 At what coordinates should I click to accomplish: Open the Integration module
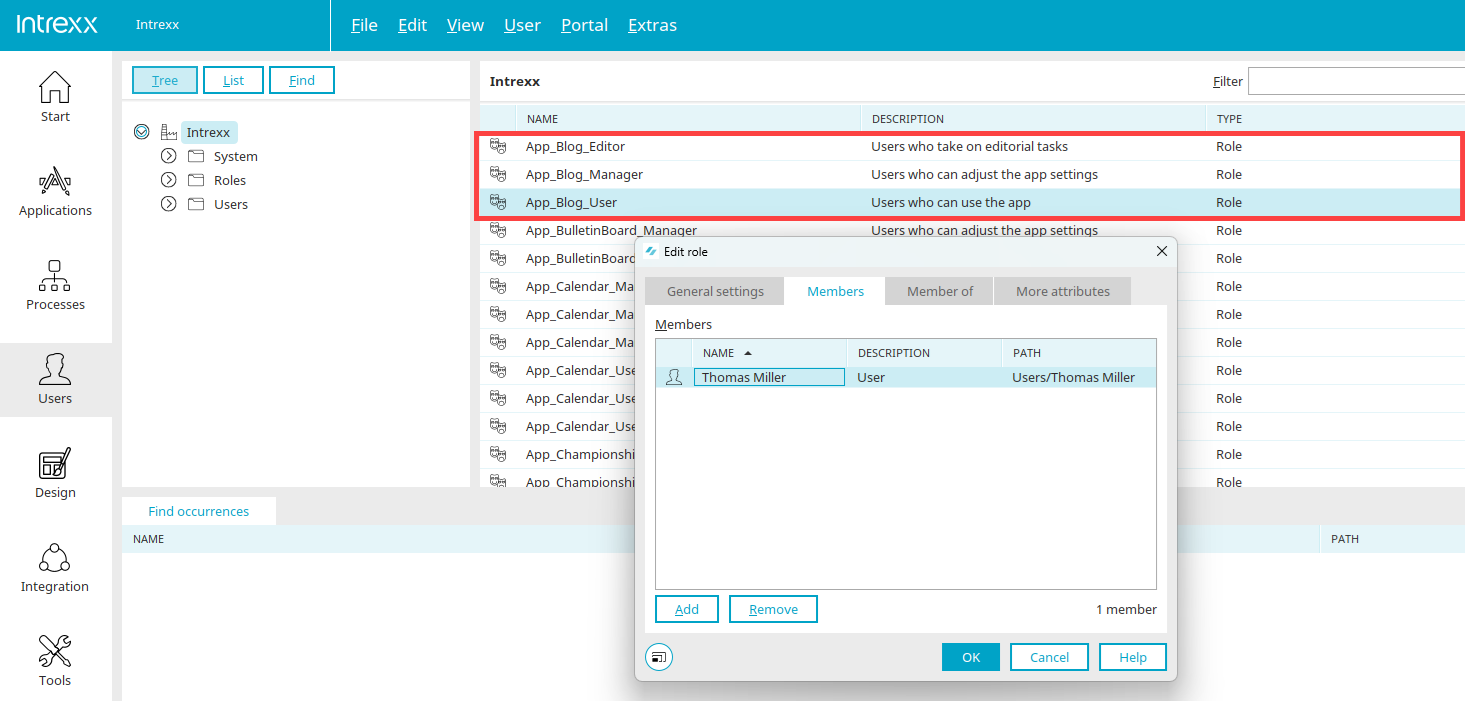[55, 567]
